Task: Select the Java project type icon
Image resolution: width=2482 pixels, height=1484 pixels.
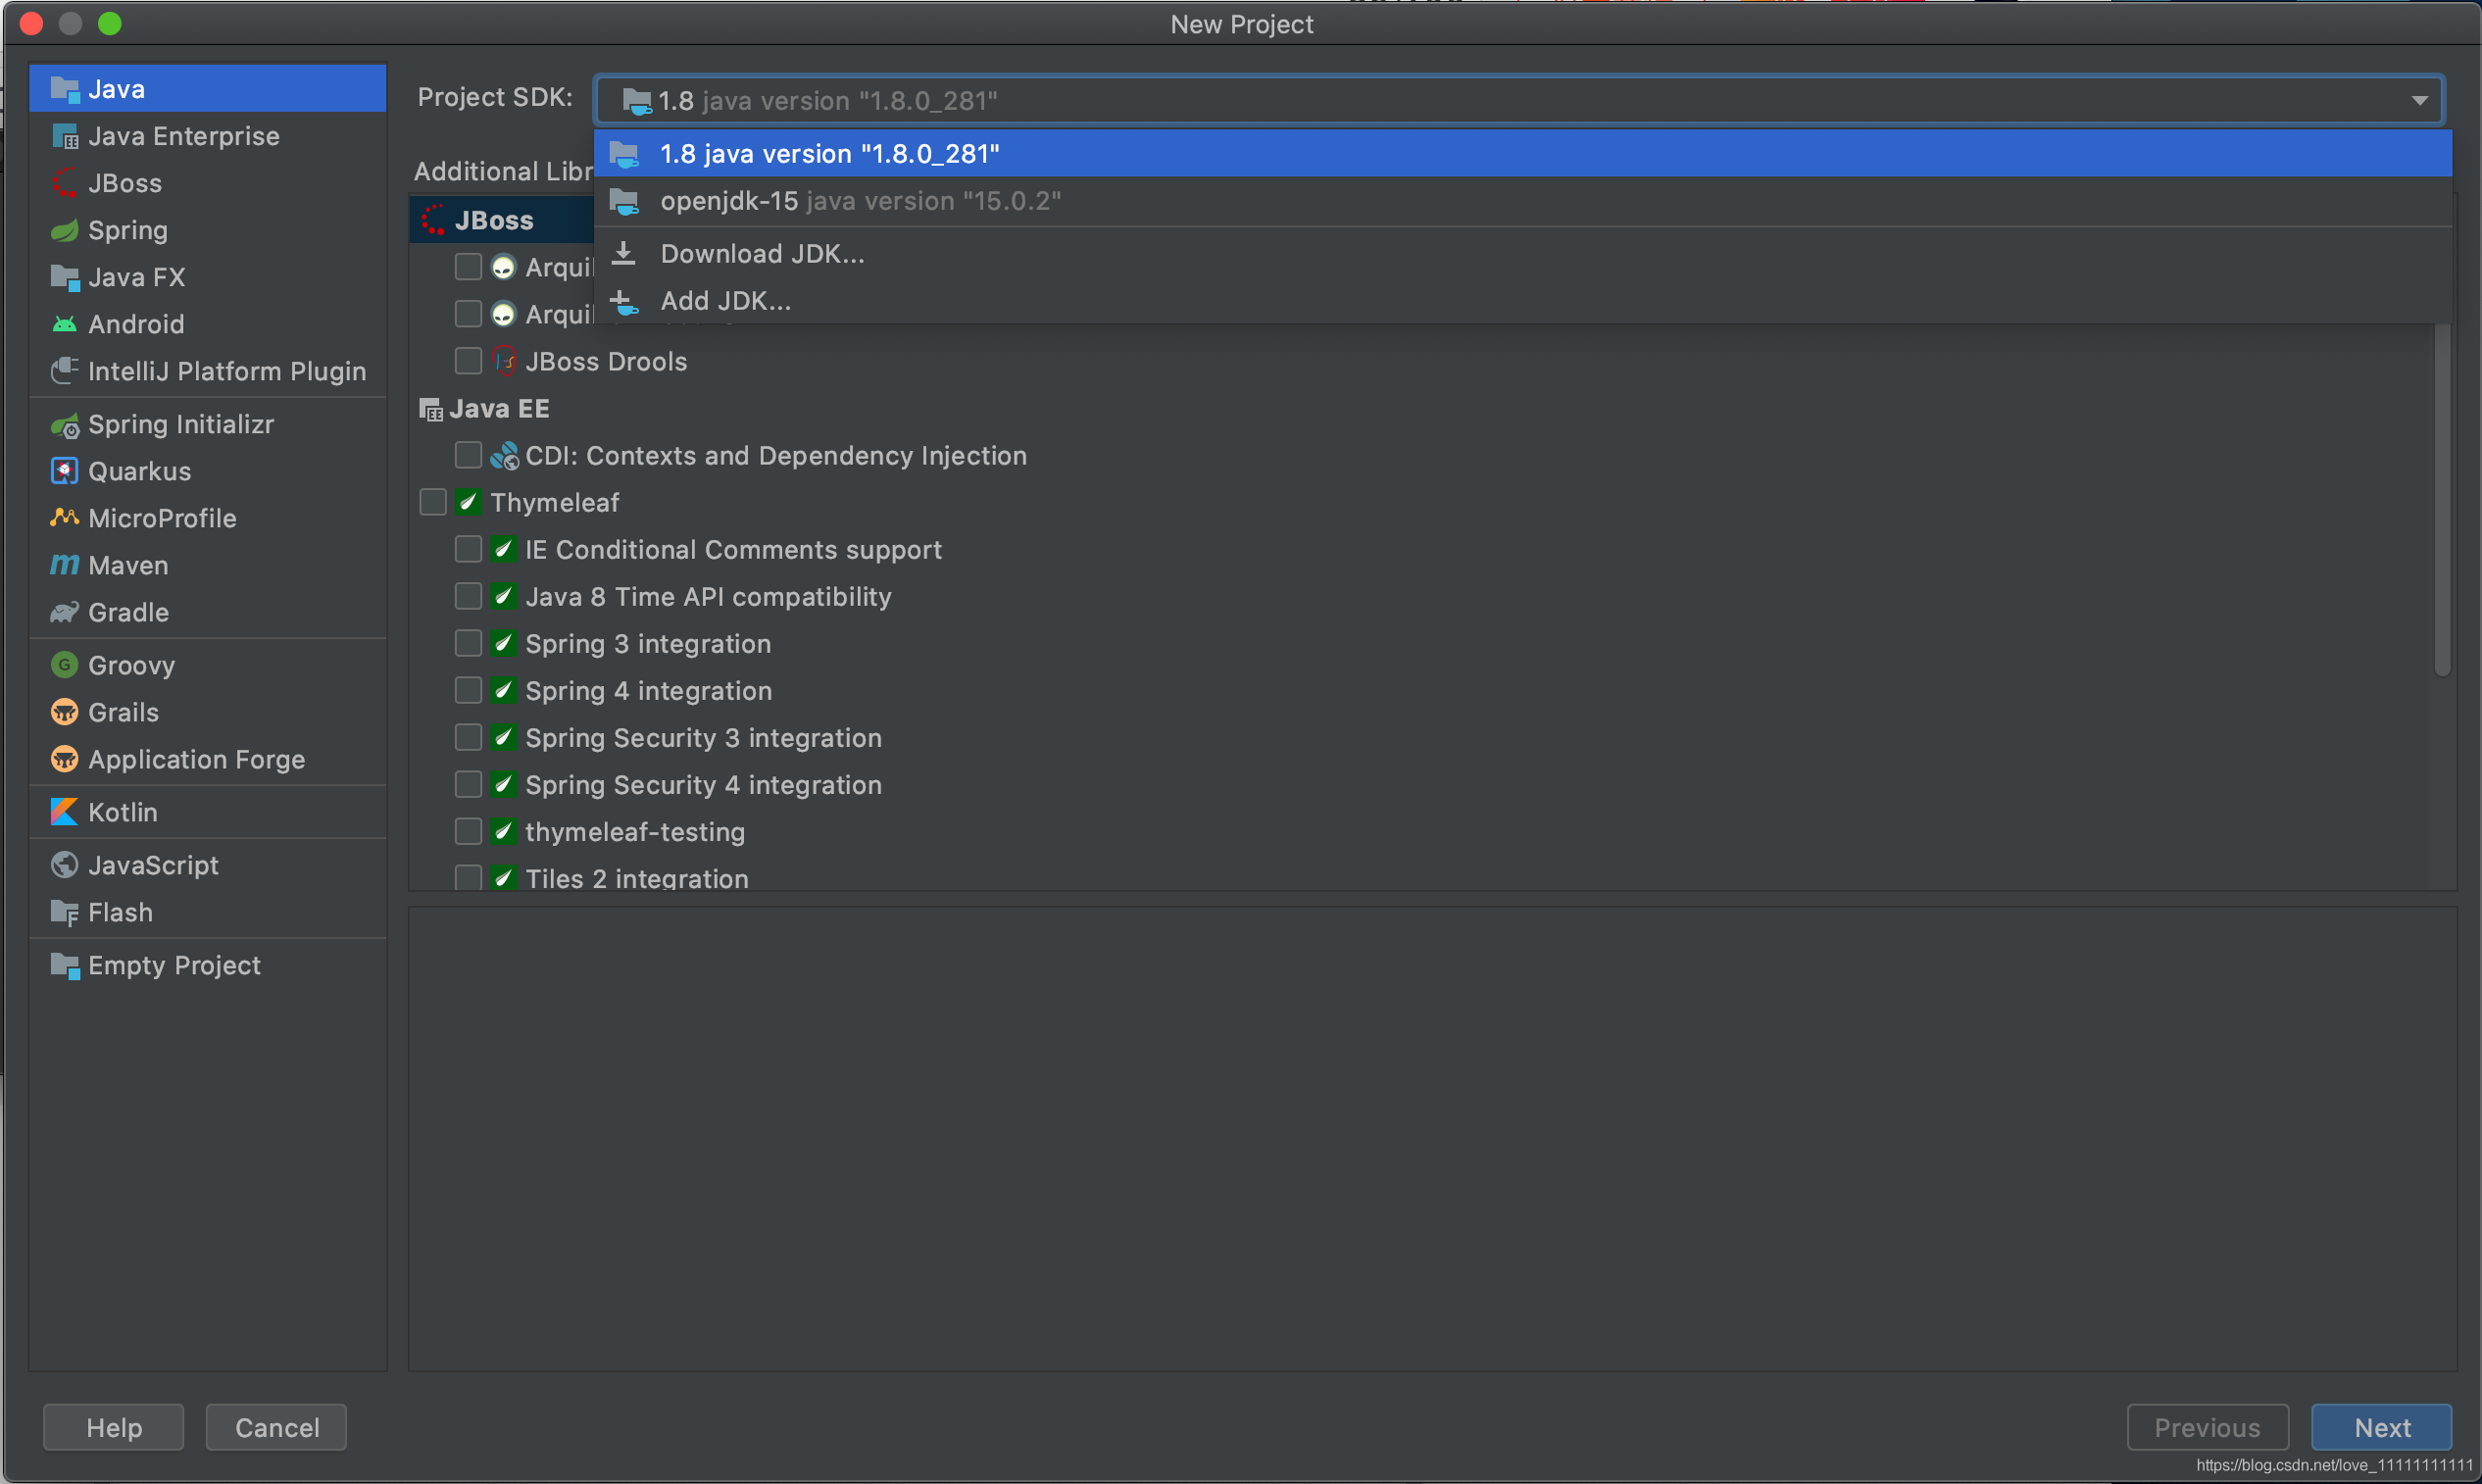Action: pos(65,89)
